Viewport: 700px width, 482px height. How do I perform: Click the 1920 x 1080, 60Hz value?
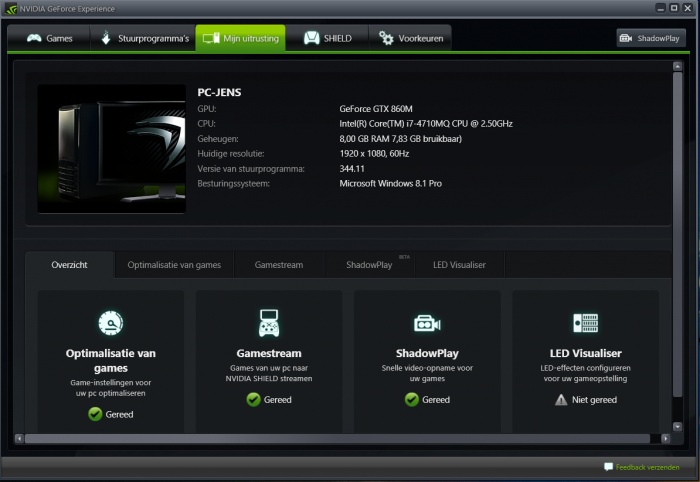click(x=374, y=154)
